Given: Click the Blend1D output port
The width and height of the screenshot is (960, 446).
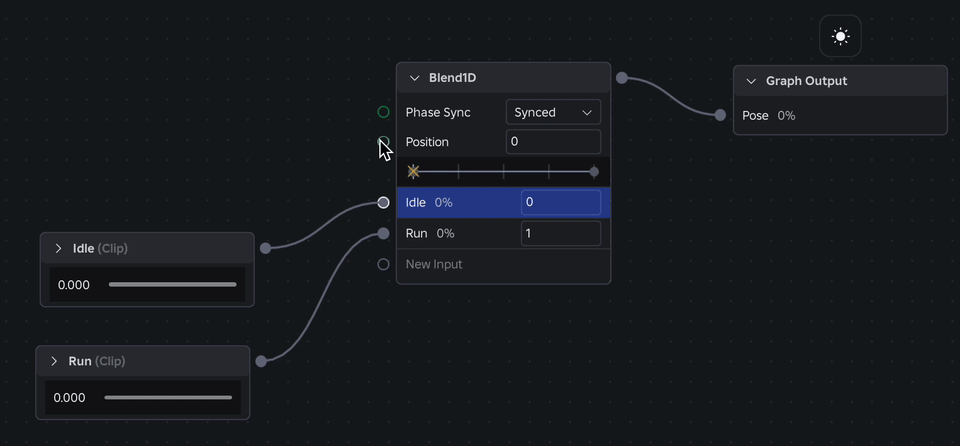Looking at the screenshot, I should (x=622, y=78).
